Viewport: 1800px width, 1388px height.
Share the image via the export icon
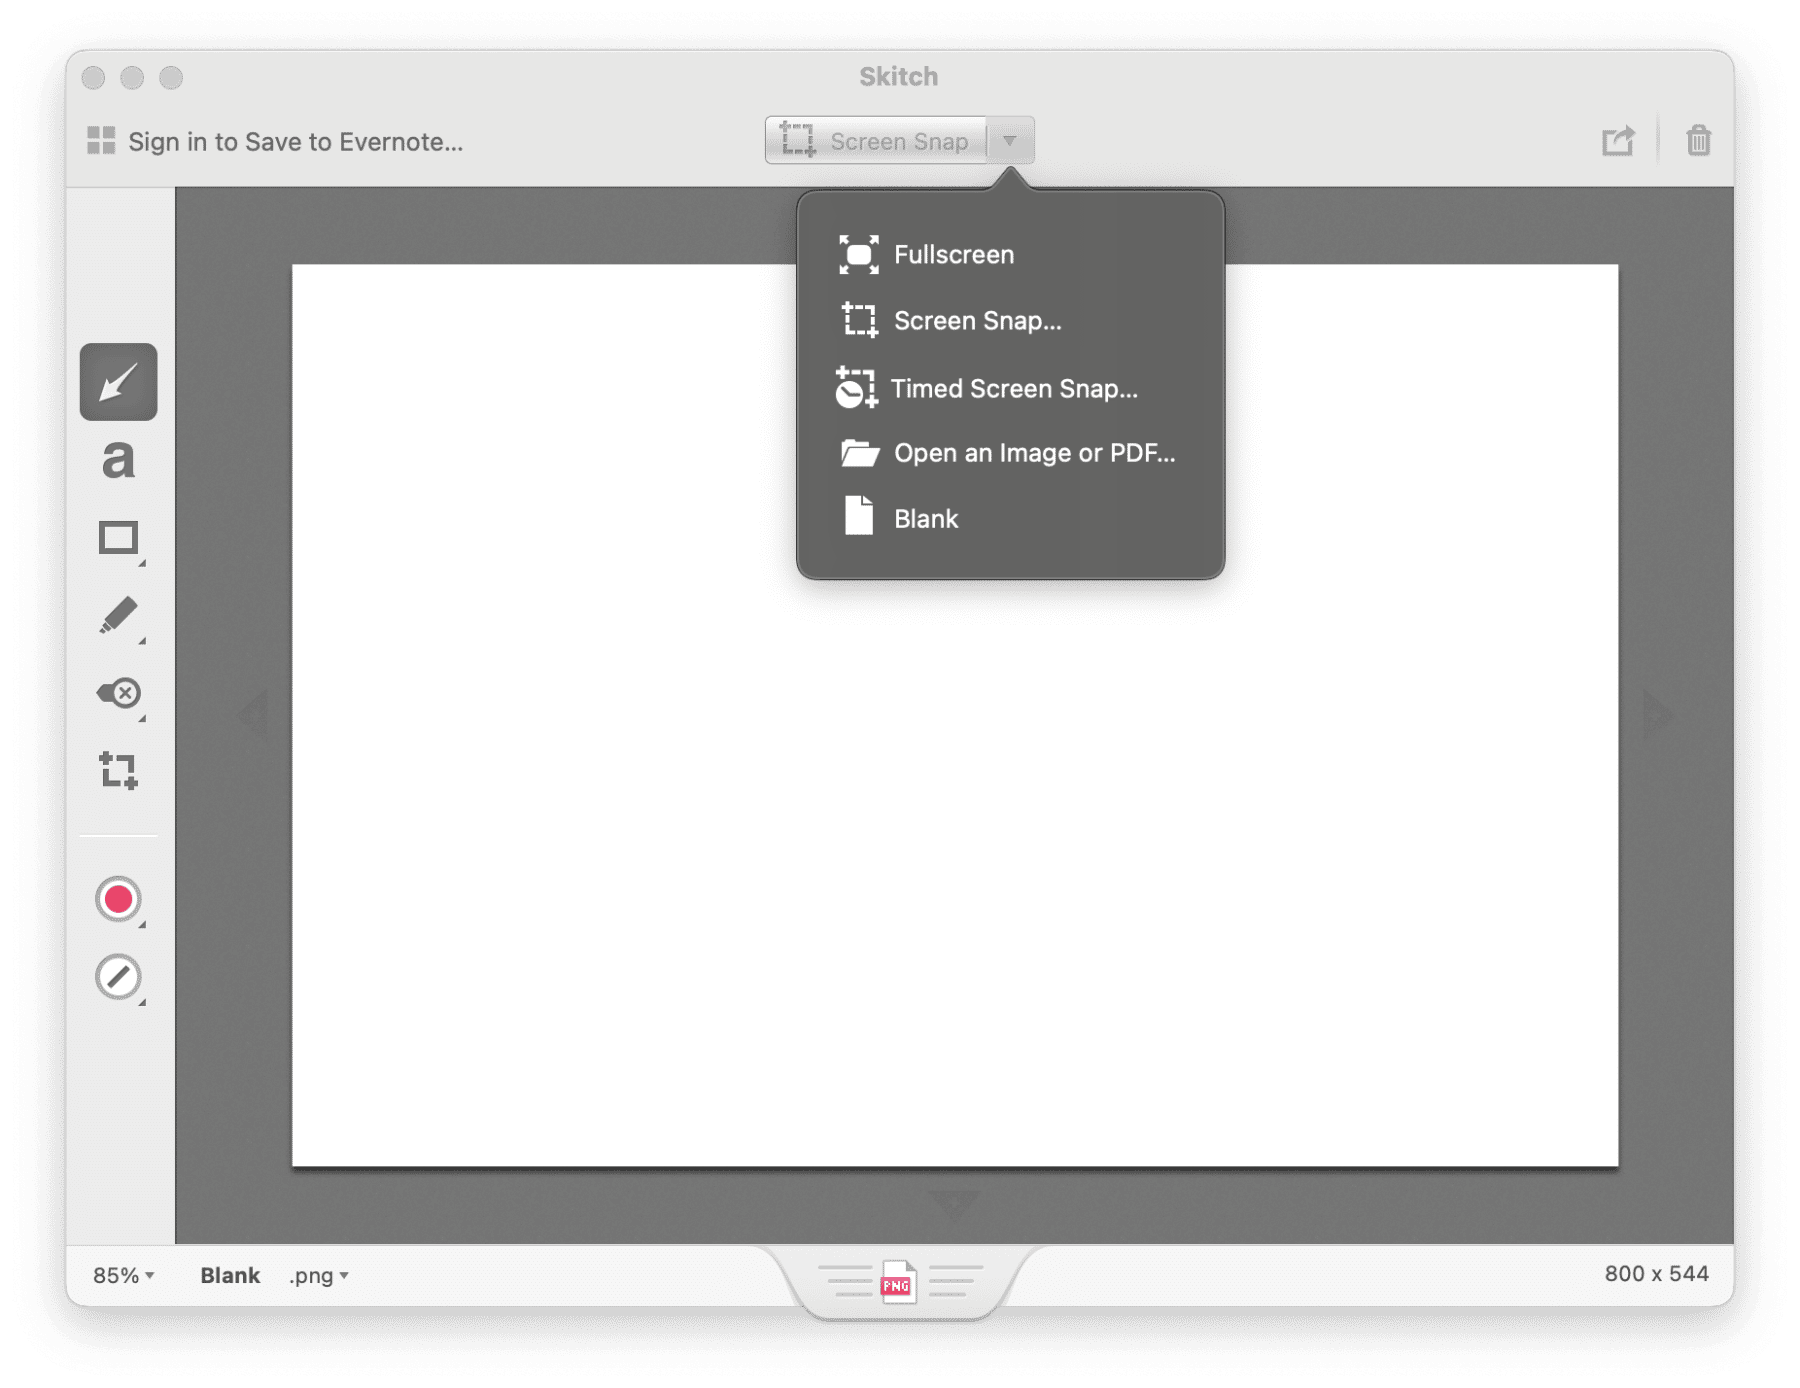point(1620,140)
